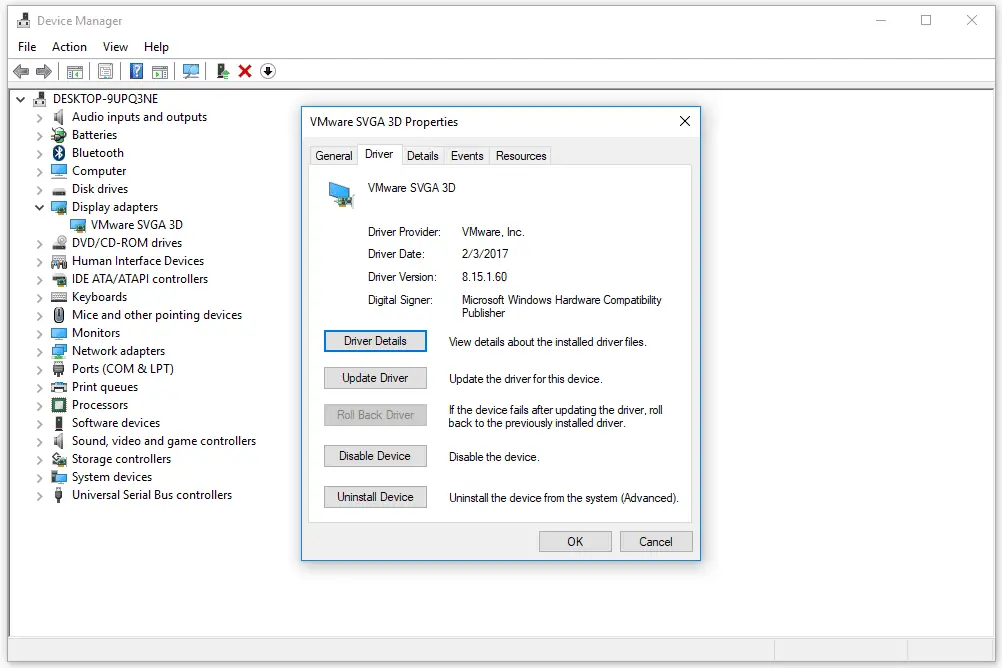Click the Scan for hardware changes monitor icon
The height and width of the screenshot is (668, 1002).
pyautogui.click(x=190, y=71)
